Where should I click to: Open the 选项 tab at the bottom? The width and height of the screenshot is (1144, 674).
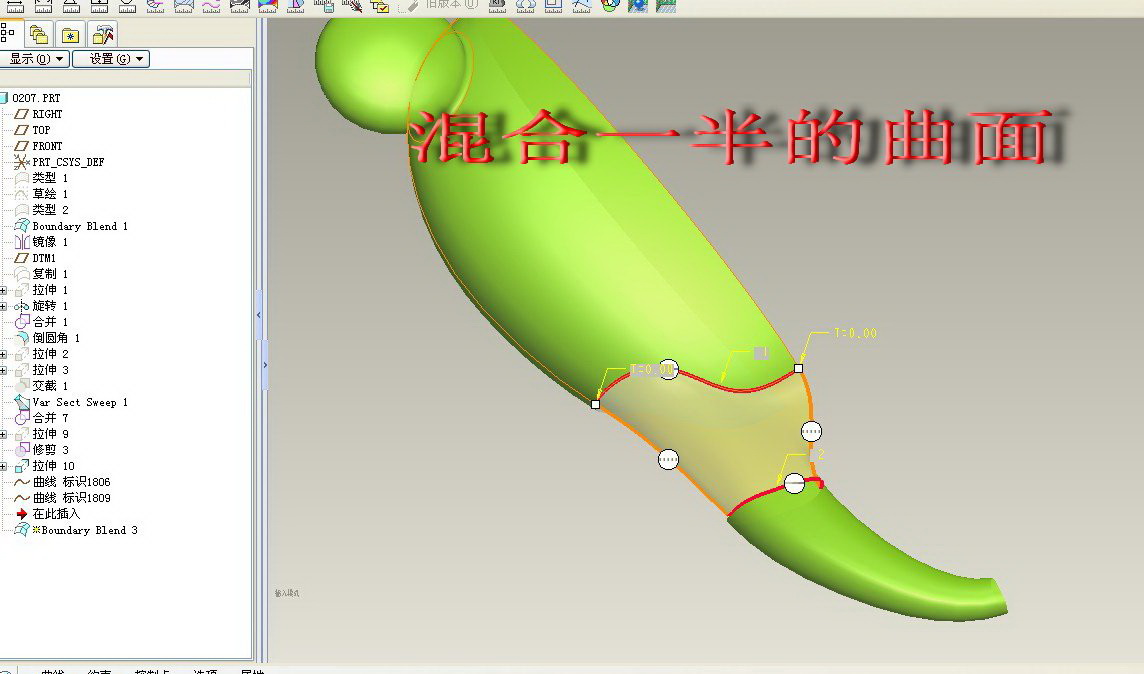(205, 670)
